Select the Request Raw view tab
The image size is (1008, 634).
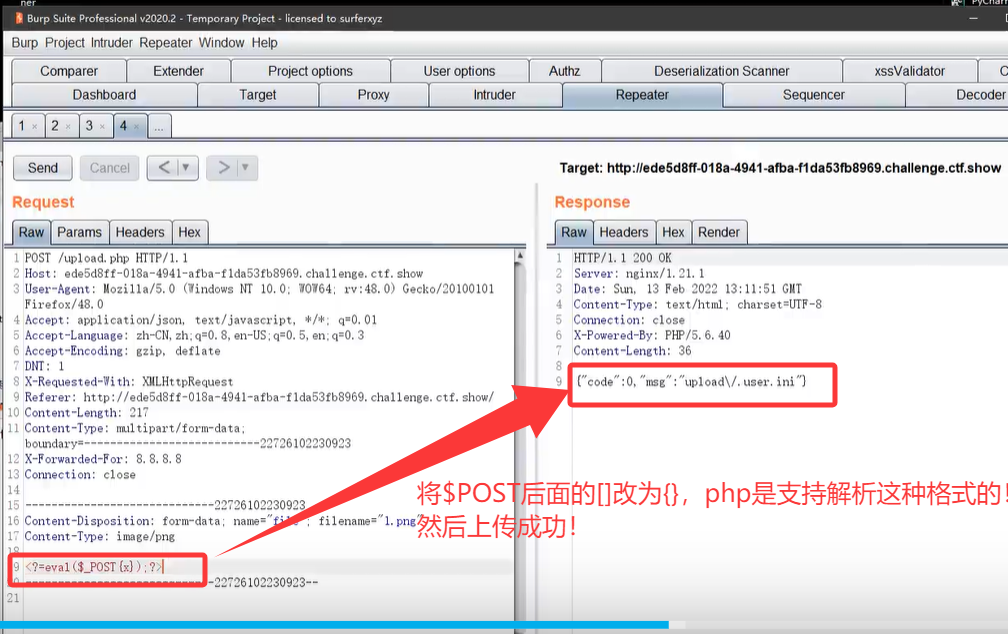31,232
